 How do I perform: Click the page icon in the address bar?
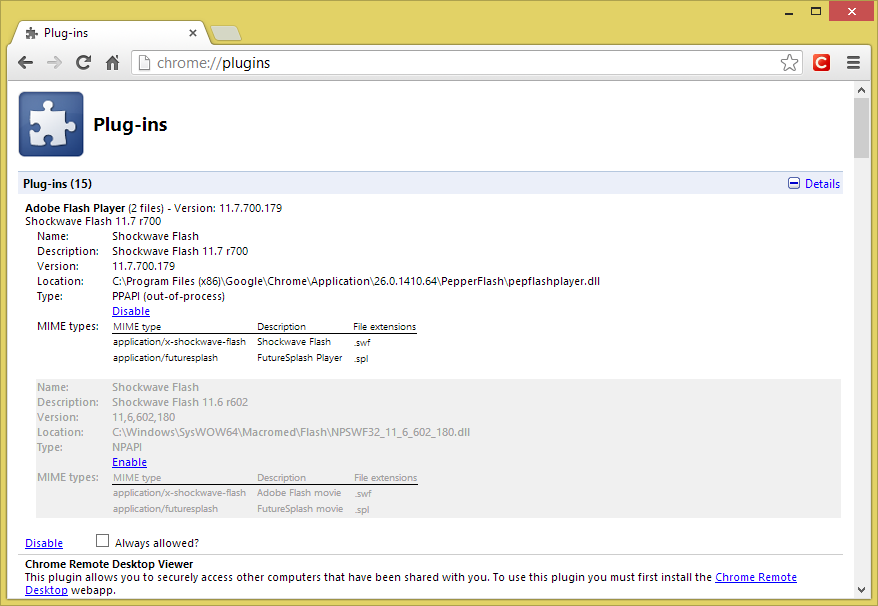pos(144,63)
